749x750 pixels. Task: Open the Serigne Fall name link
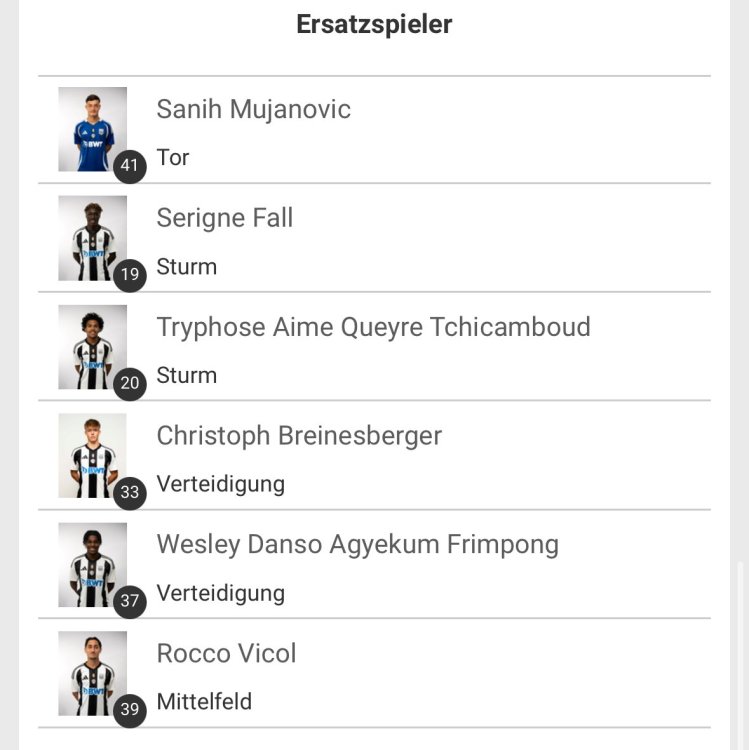point(225,218)
